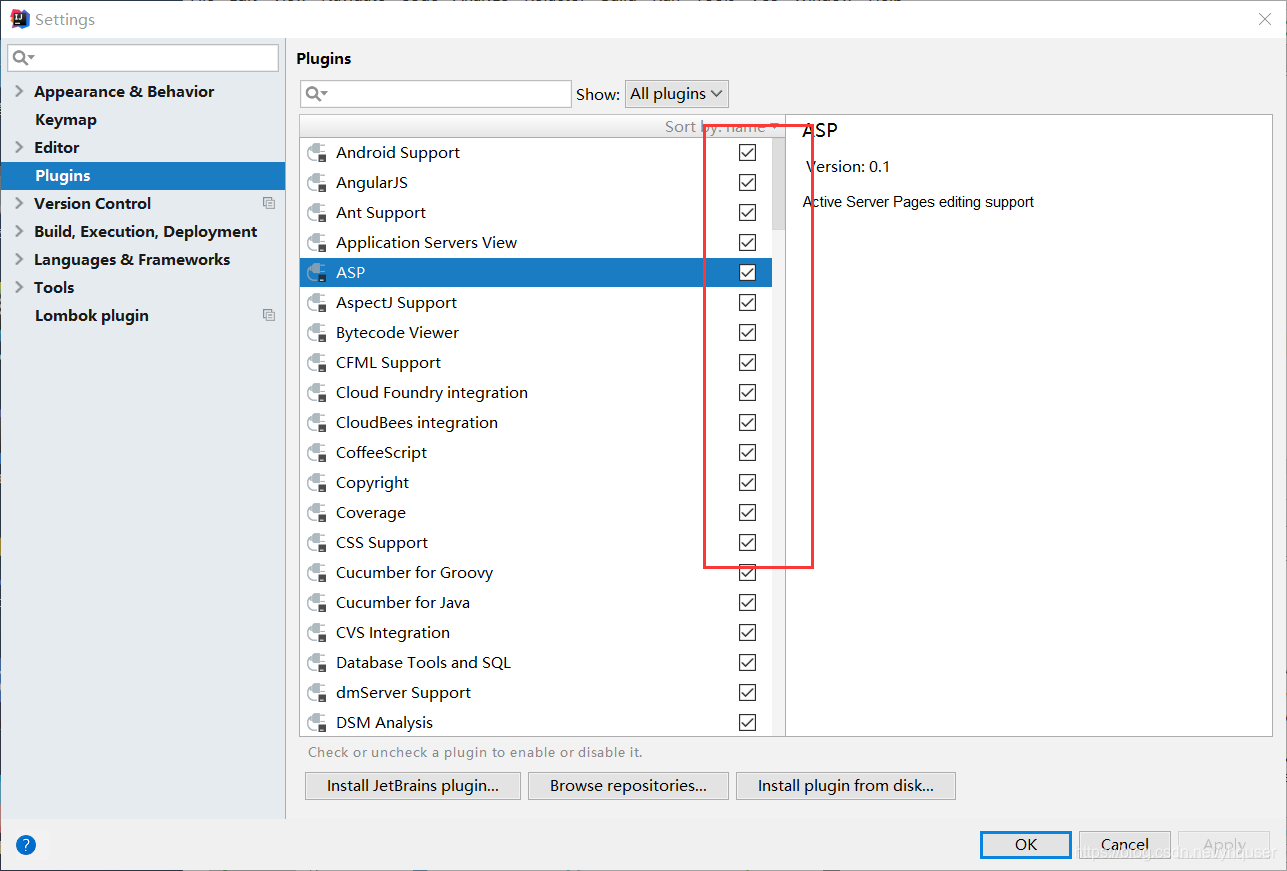1287x871 pixels.
Task: Uncheck the AngularJS plugin checkbox
Action: click(747, 183)
